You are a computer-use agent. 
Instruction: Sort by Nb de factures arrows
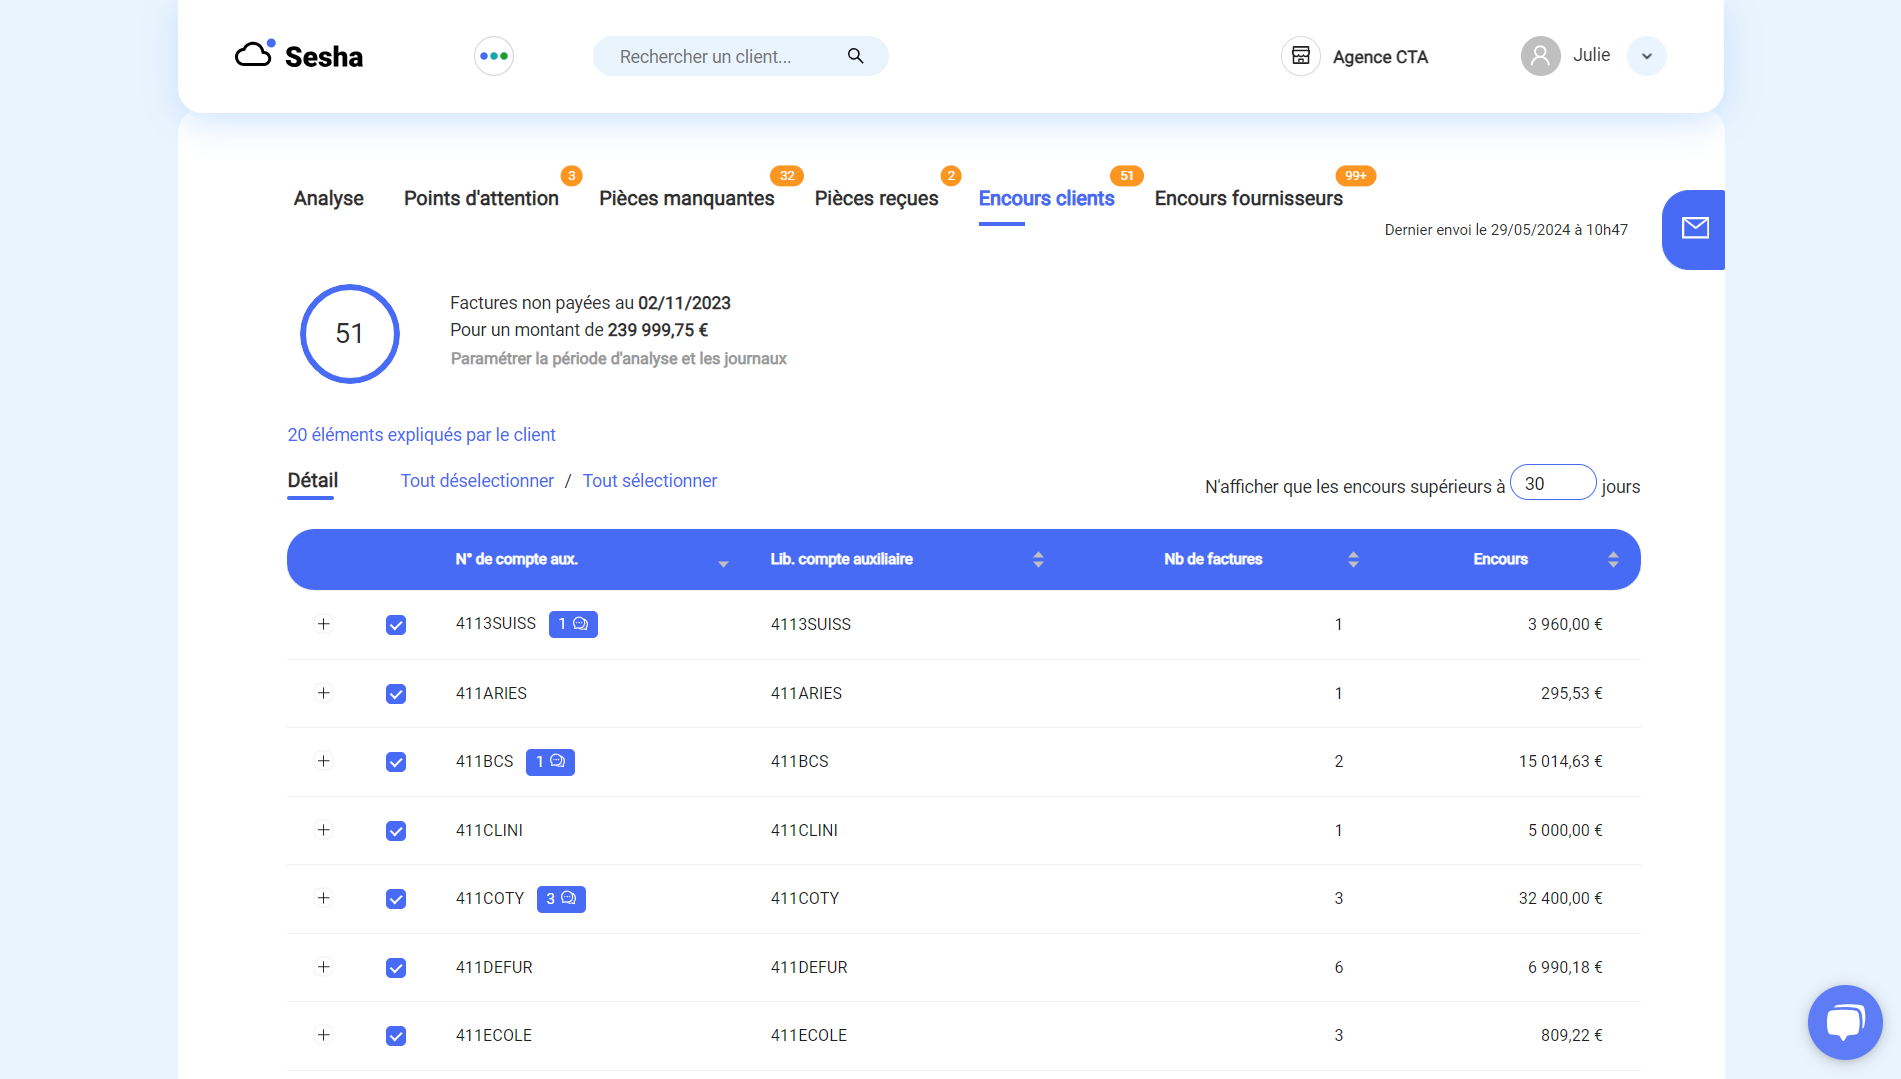[x=1353, y=559]
